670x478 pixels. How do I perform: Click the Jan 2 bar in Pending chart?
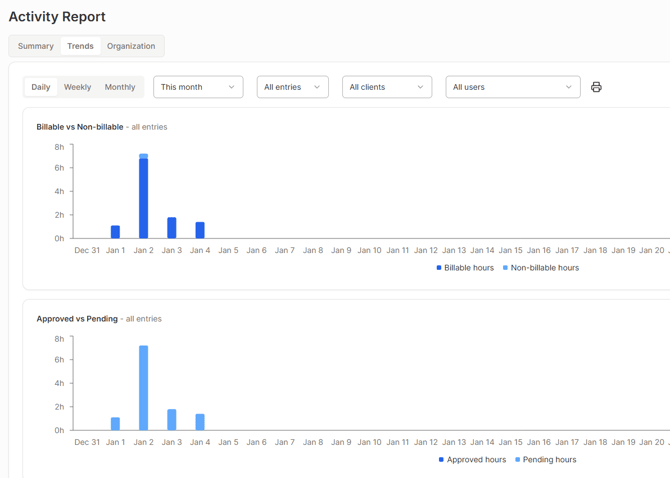click(144, 390)
